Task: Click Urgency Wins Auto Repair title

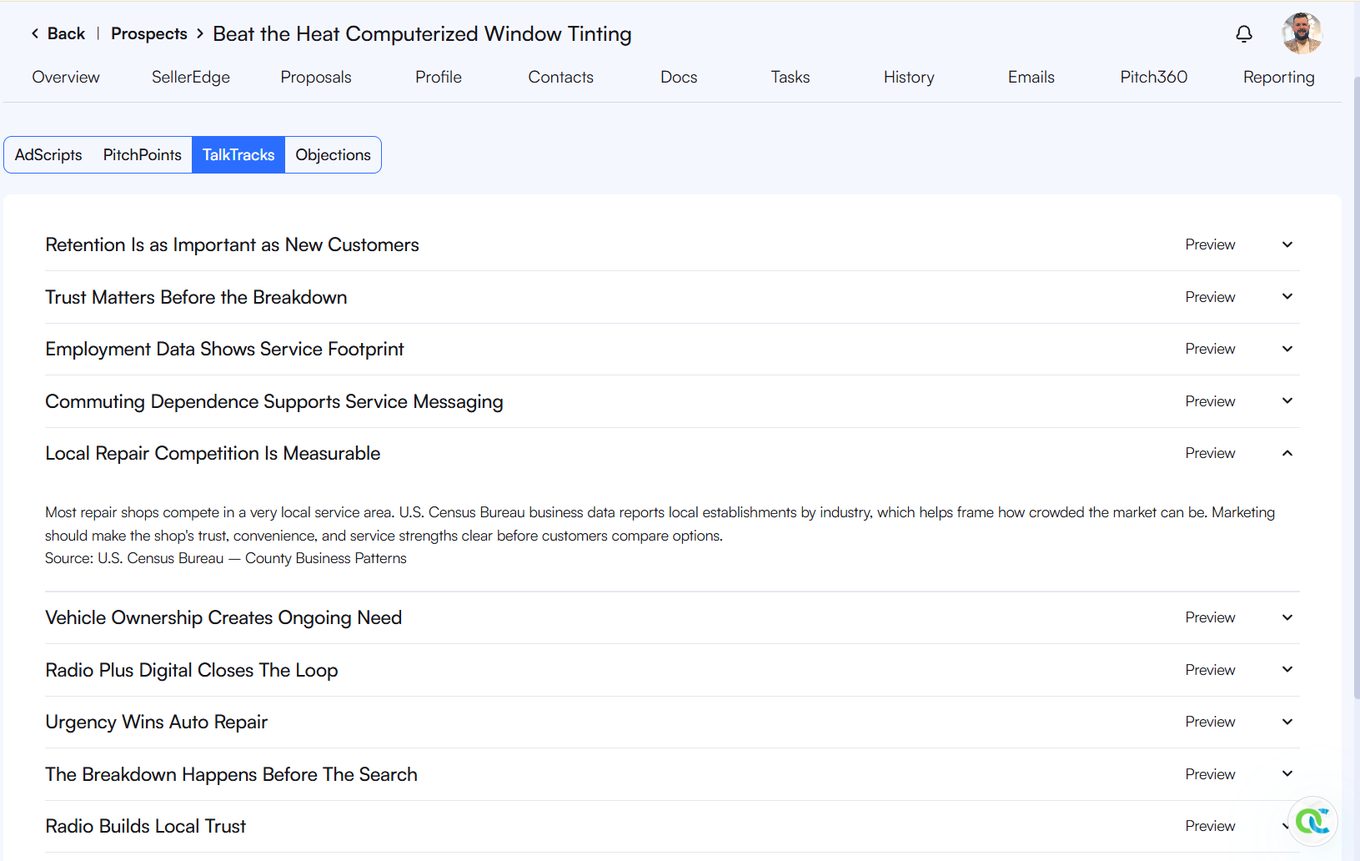Action: click(157, 722)
